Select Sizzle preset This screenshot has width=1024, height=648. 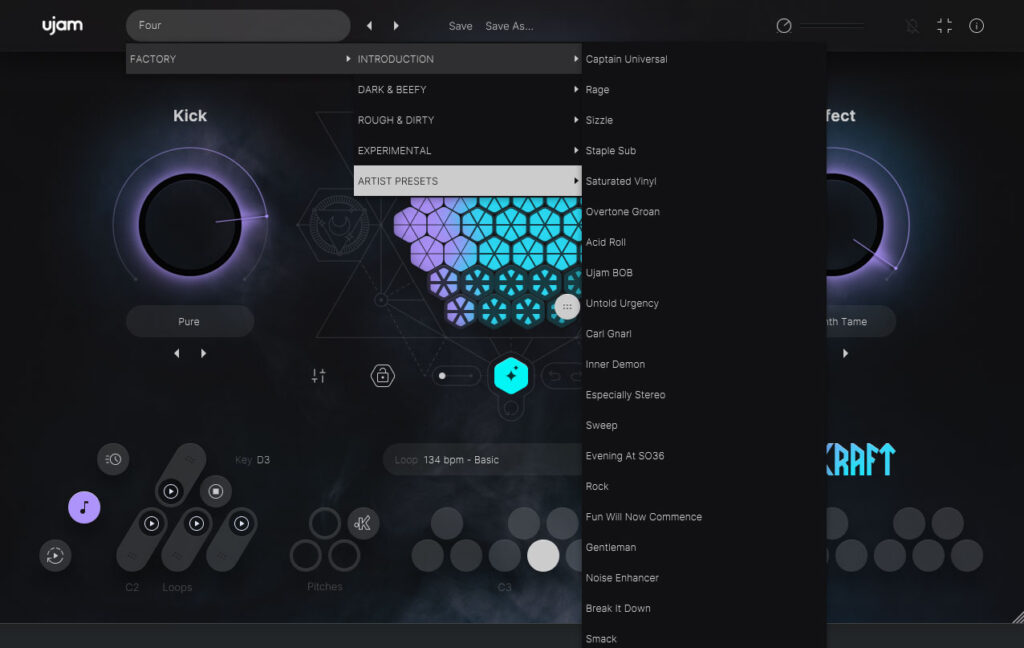tap(704, 120)
